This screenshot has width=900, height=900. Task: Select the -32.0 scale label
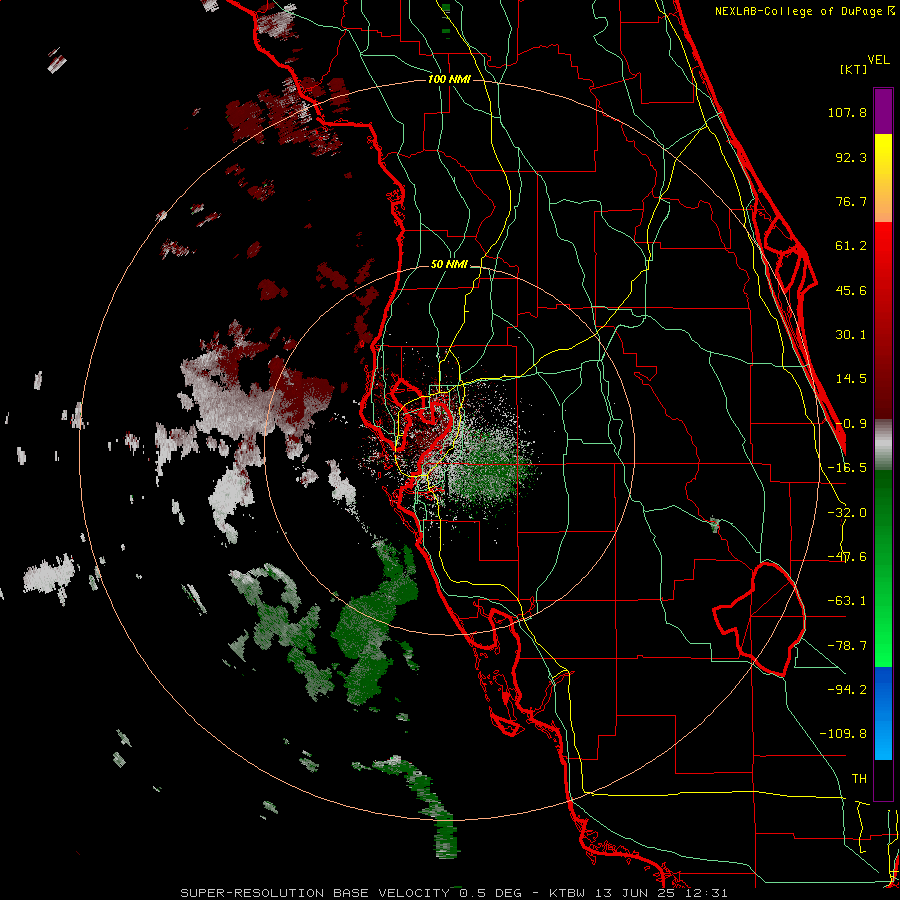coord(847,513)
